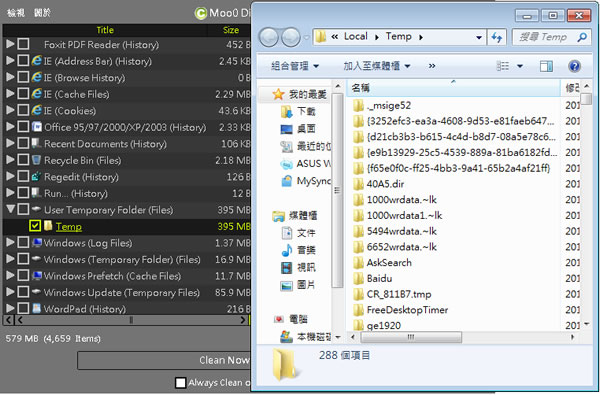The image size is (600, 396).
Task: Click the Recycle Bin row icon
Action: click(36, 160)
